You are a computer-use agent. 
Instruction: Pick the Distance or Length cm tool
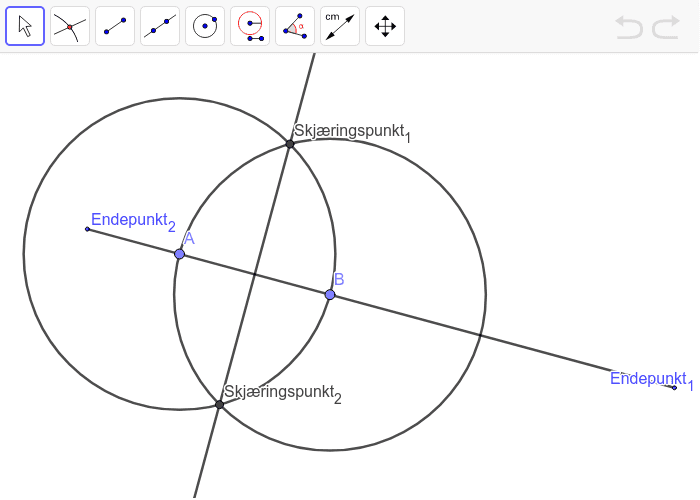tap(340, 26)
